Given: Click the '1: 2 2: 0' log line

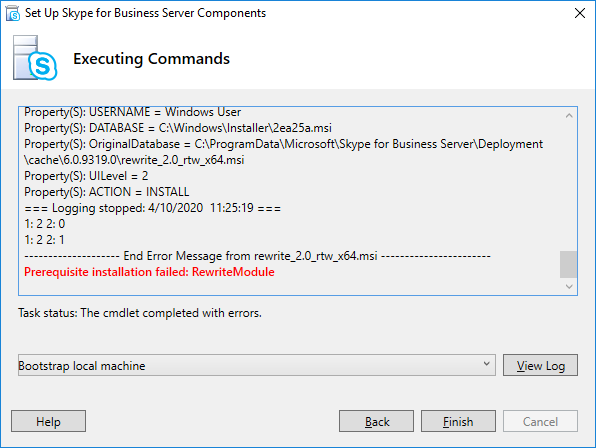Looking at the screenshot, I should 45,224.
